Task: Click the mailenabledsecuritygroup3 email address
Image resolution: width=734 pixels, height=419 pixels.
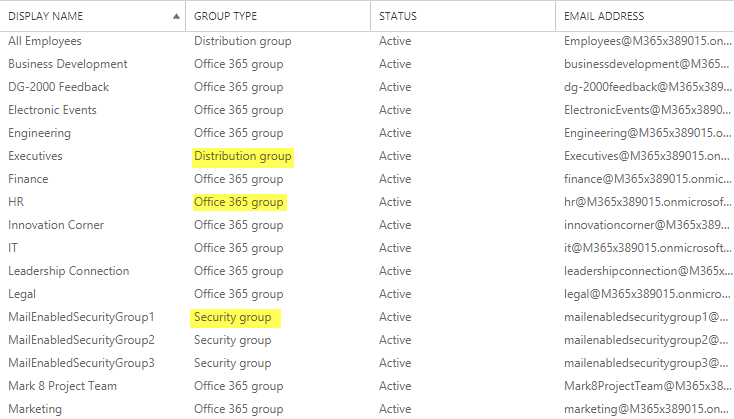Action: click(x=646, y=363)
